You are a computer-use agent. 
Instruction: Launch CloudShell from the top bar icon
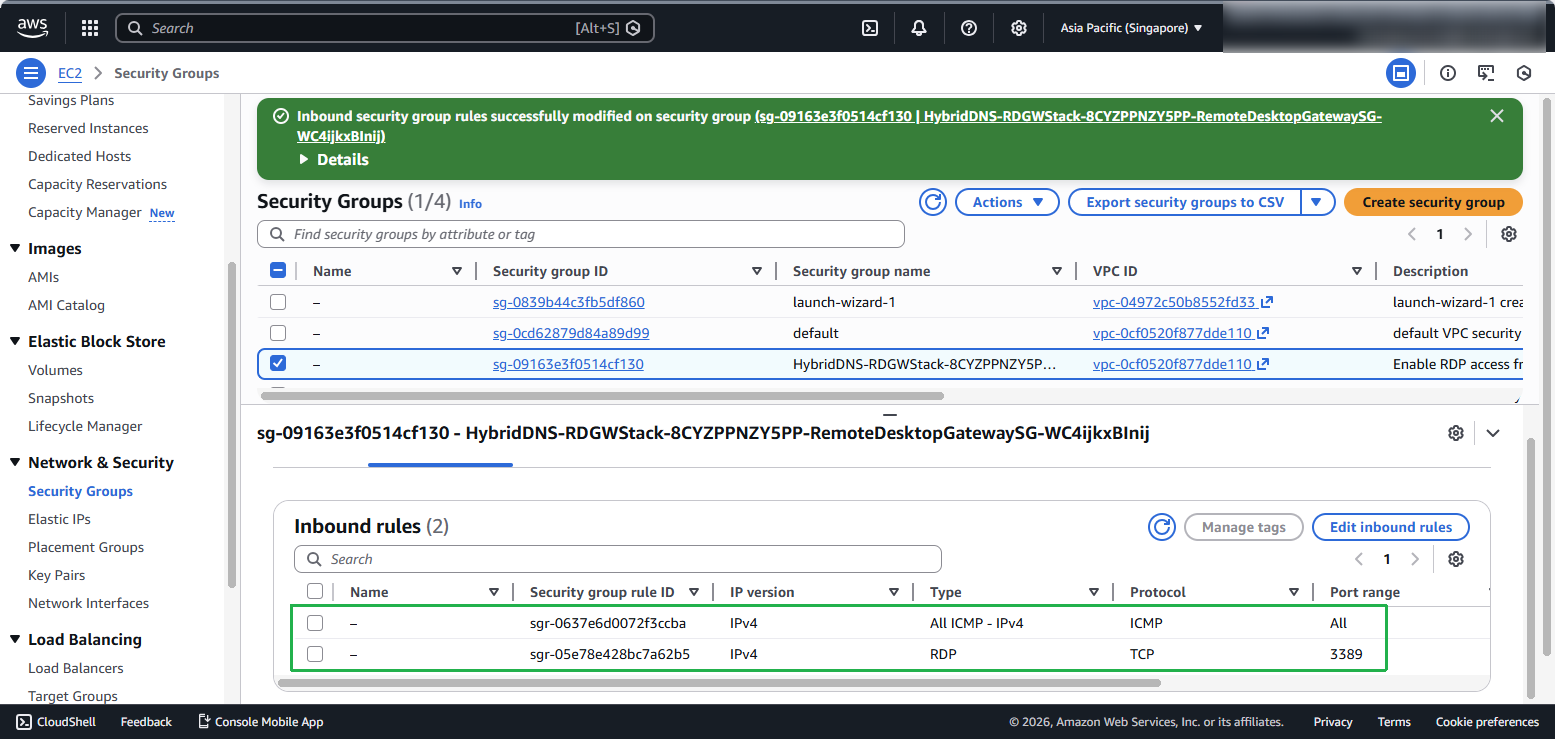(870, 28)
